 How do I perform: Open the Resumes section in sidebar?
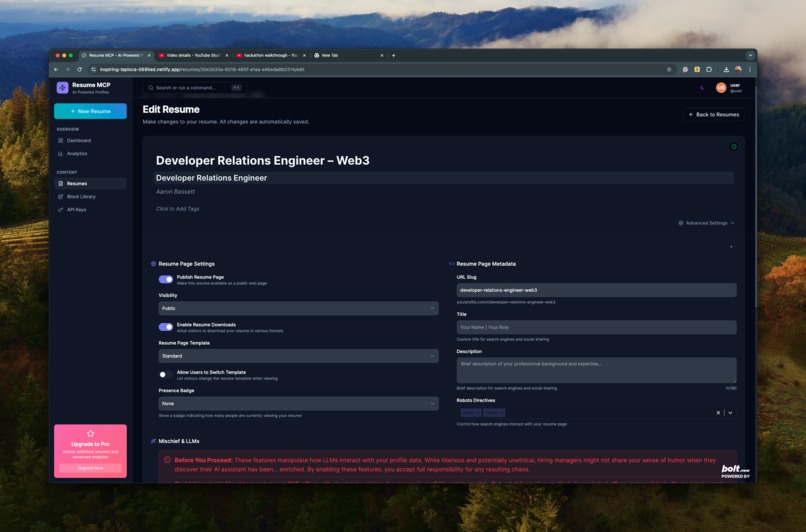pyautogui.click(x=90, y=184)
